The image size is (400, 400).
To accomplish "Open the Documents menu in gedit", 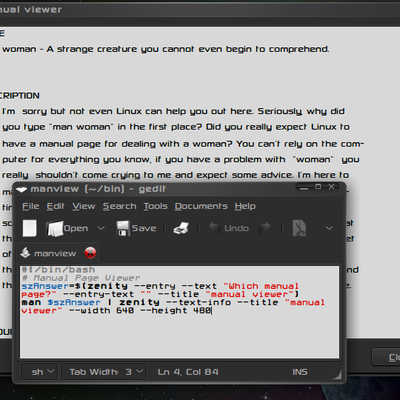I will [x=201, y=206].
